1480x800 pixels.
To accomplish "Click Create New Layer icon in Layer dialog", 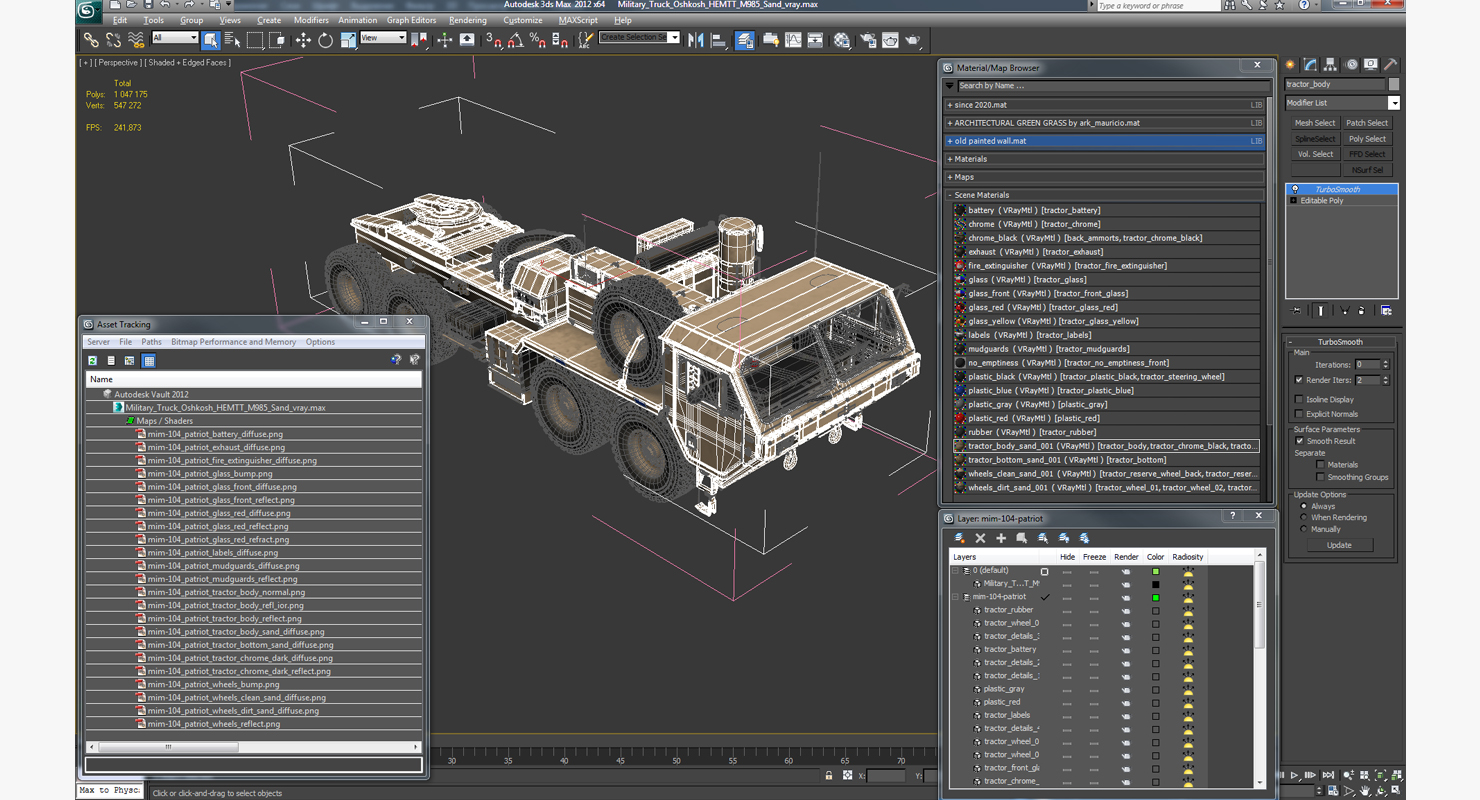I will coord(958,538).
